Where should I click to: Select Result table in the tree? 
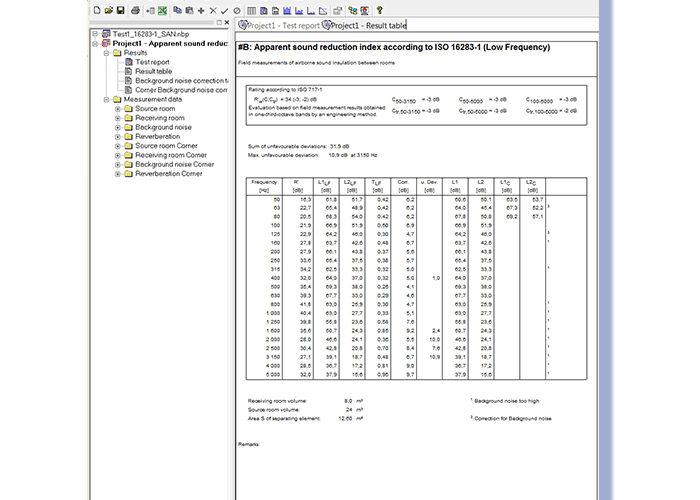(154, 71)
